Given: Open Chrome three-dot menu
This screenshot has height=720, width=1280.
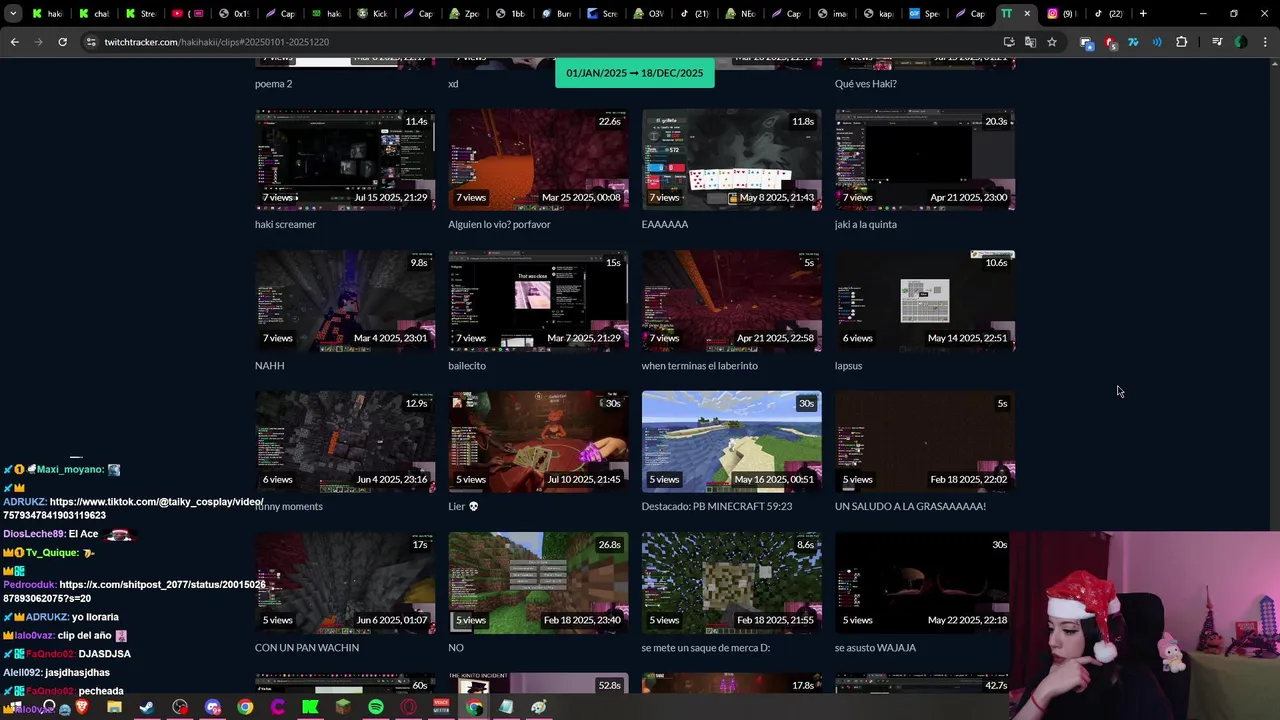Looking at the screenshot, I should (x=1264, y=42).
